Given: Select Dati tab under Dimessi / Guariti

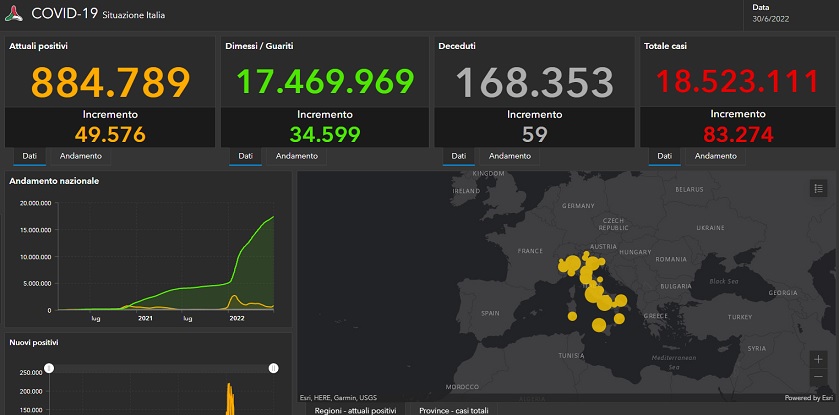Looking at the screenshot, I should [x=246, y=156].
